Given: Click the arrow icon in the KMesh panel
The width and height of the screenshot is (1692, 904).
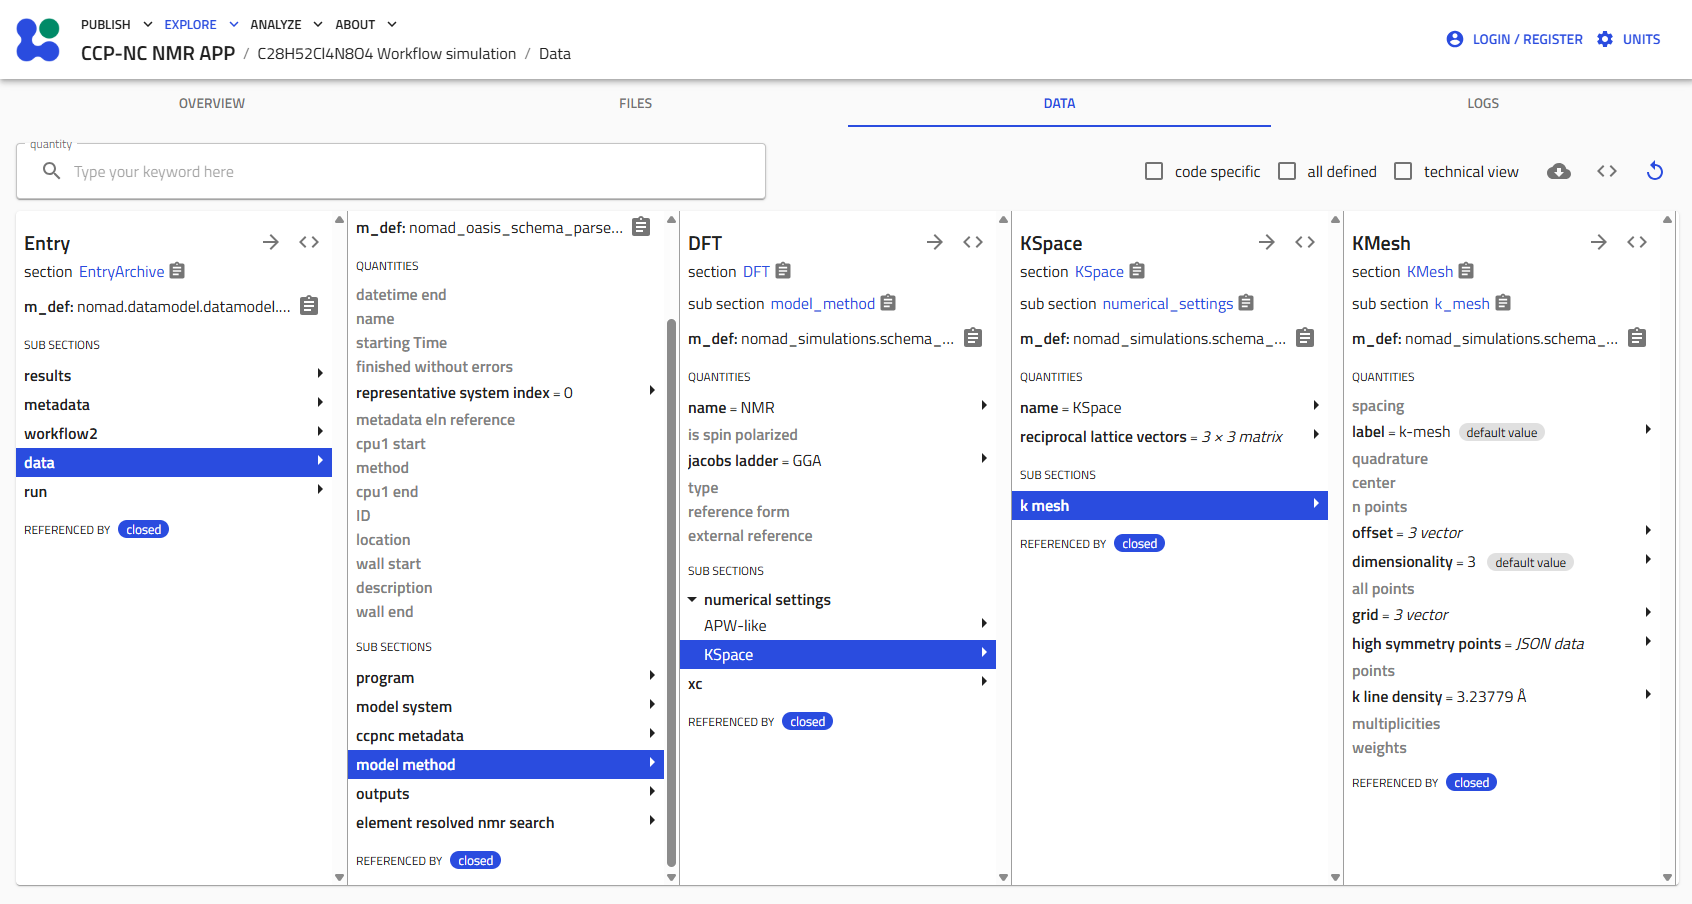Looking at the screenshot, I should pyautogui.click(x=1599, y=242).
